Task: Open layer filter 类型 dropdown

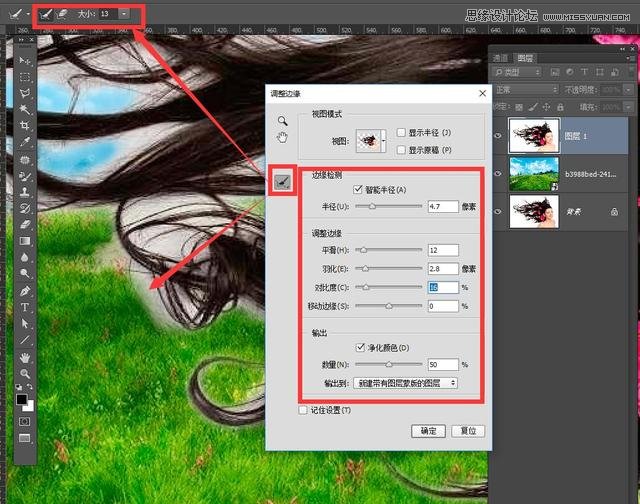Action: [517, 73]
